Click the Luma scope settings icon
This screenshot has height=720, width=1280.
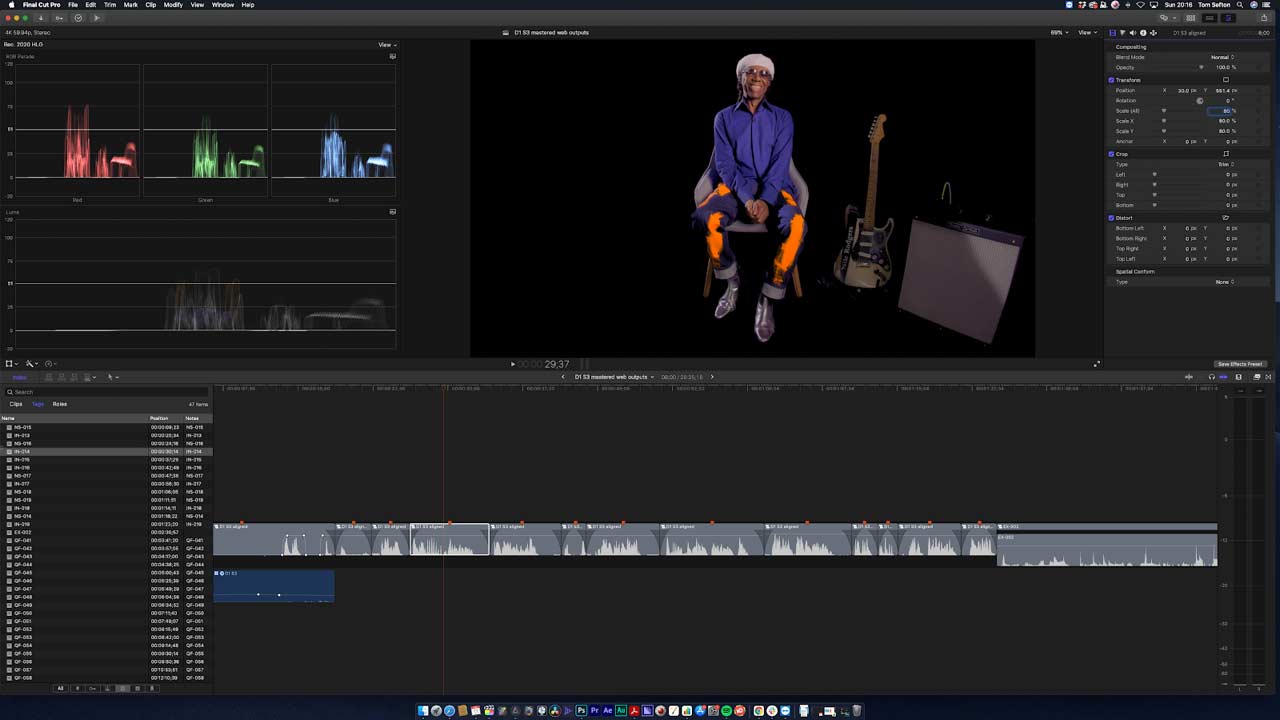tap(393, 212)
